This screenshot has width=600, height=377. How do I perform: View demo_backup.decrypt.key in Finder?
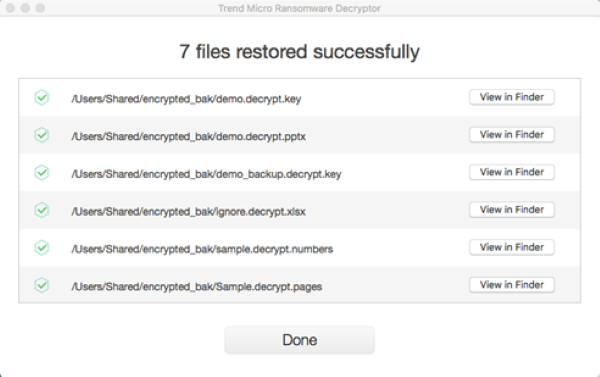tap(512, 172)
